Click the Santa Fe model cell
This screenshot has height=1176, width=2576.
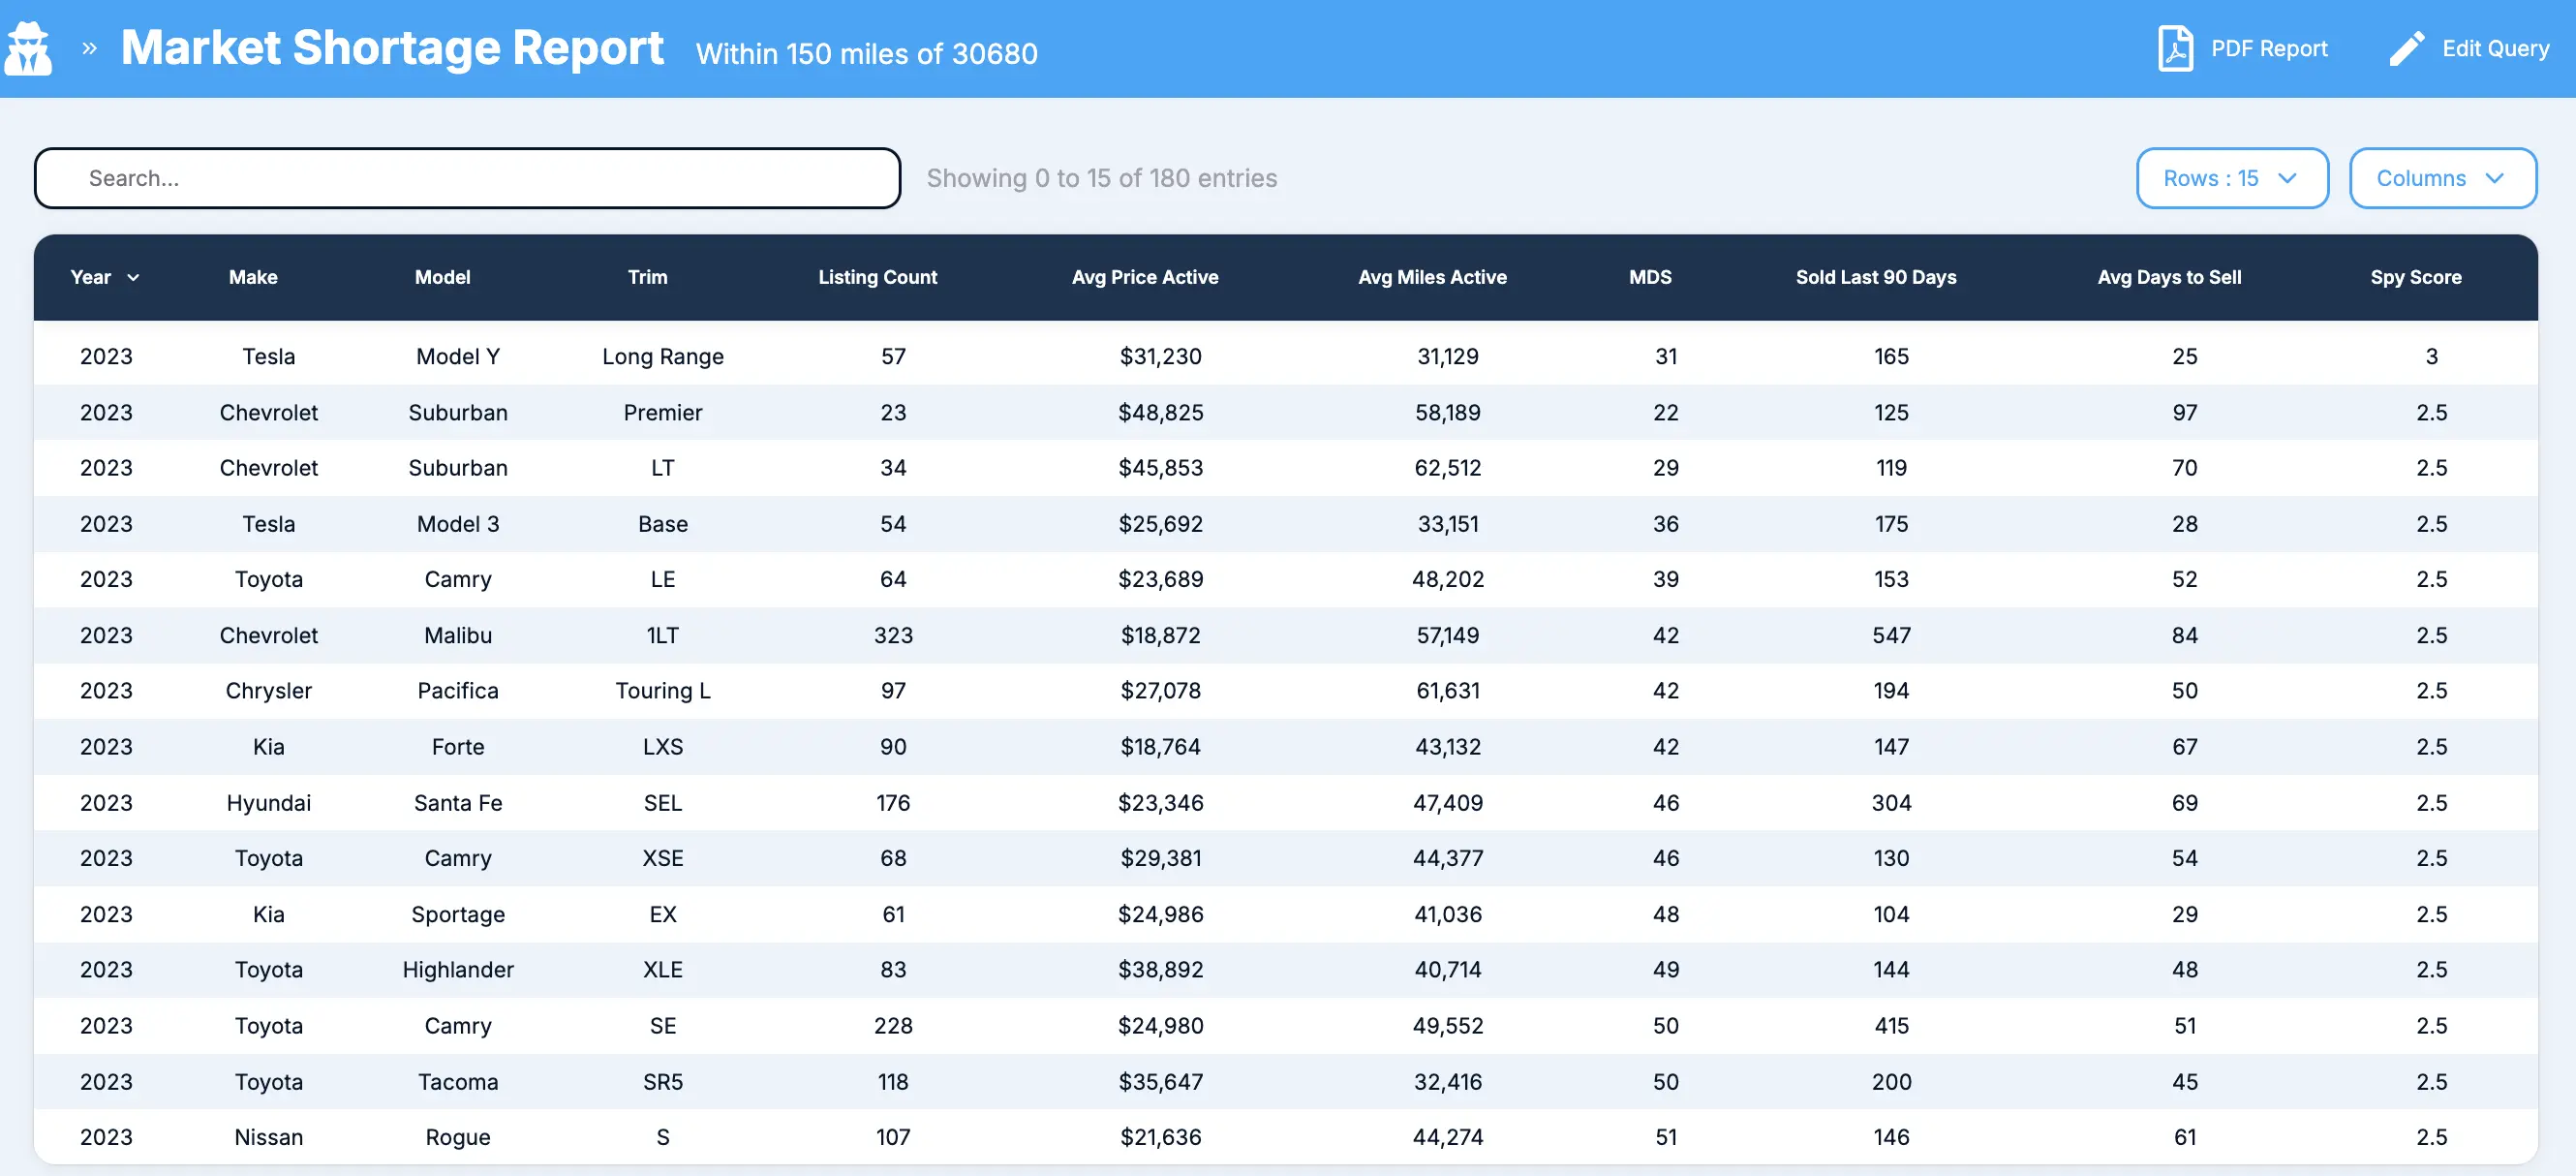[x=458, y=803]
